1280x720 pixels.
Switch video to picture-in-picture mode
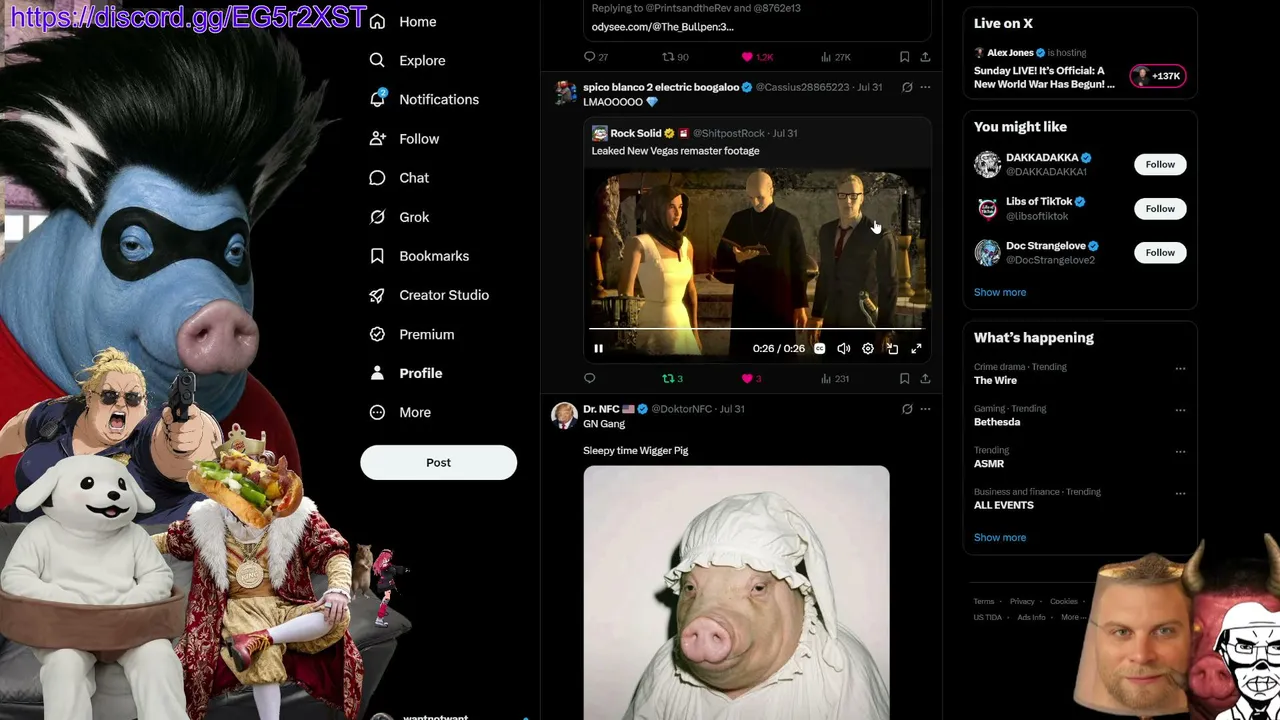coord(892,349)
